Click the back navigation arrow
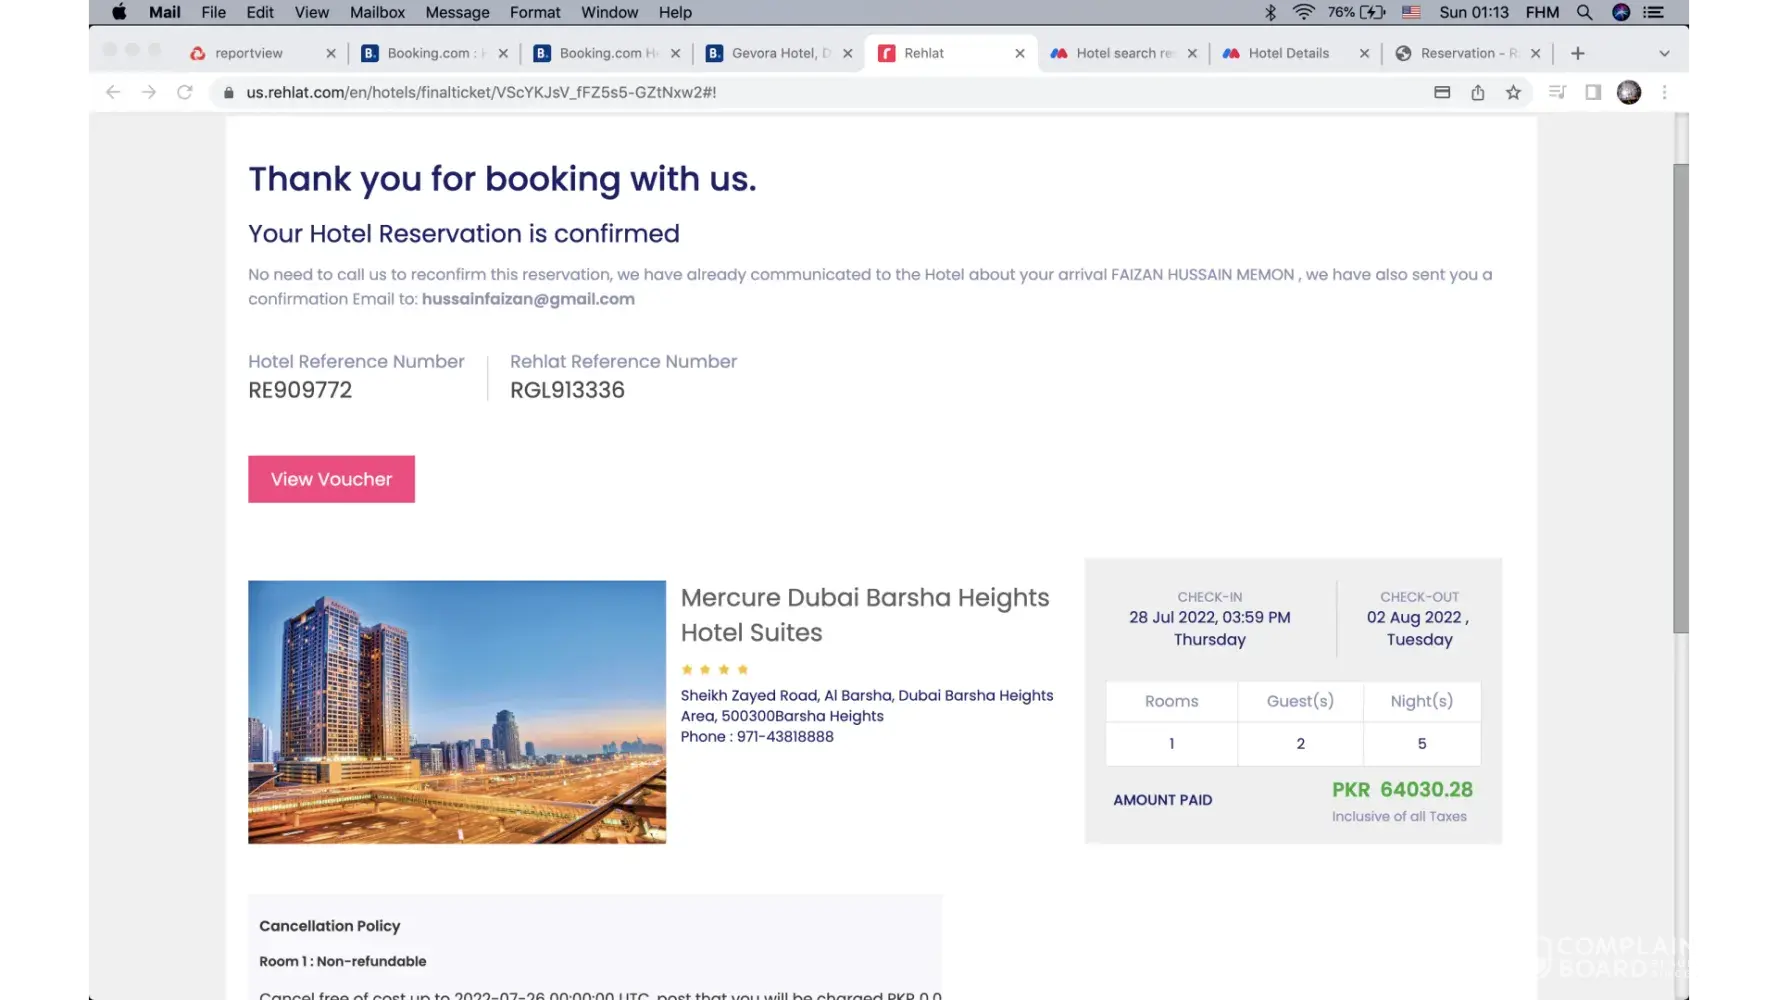1778x1000 pixels. [113, 92]
